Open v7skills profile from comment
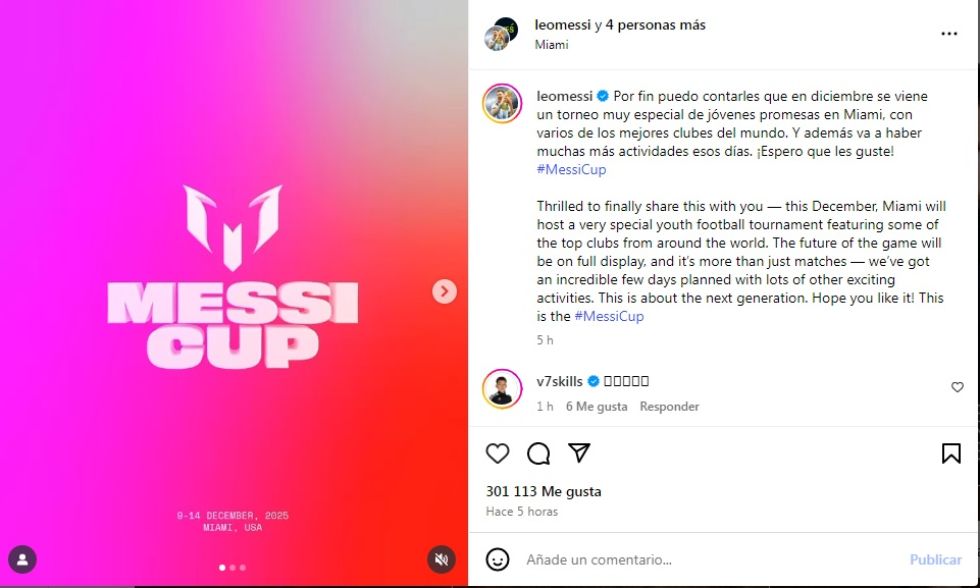This screenshot has height=588, width=980. 559,381
